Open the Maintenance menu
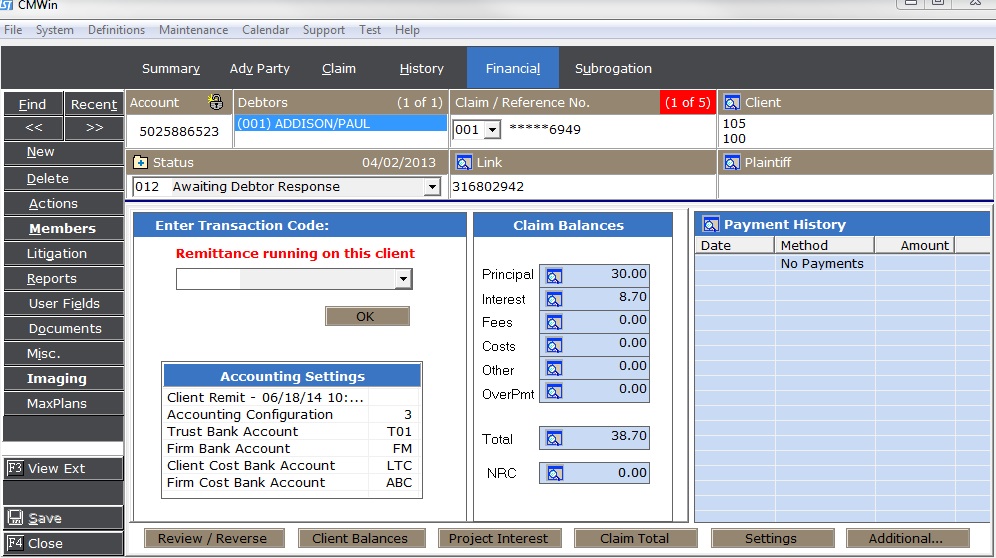The image size is (996, 558). [193, 30]
